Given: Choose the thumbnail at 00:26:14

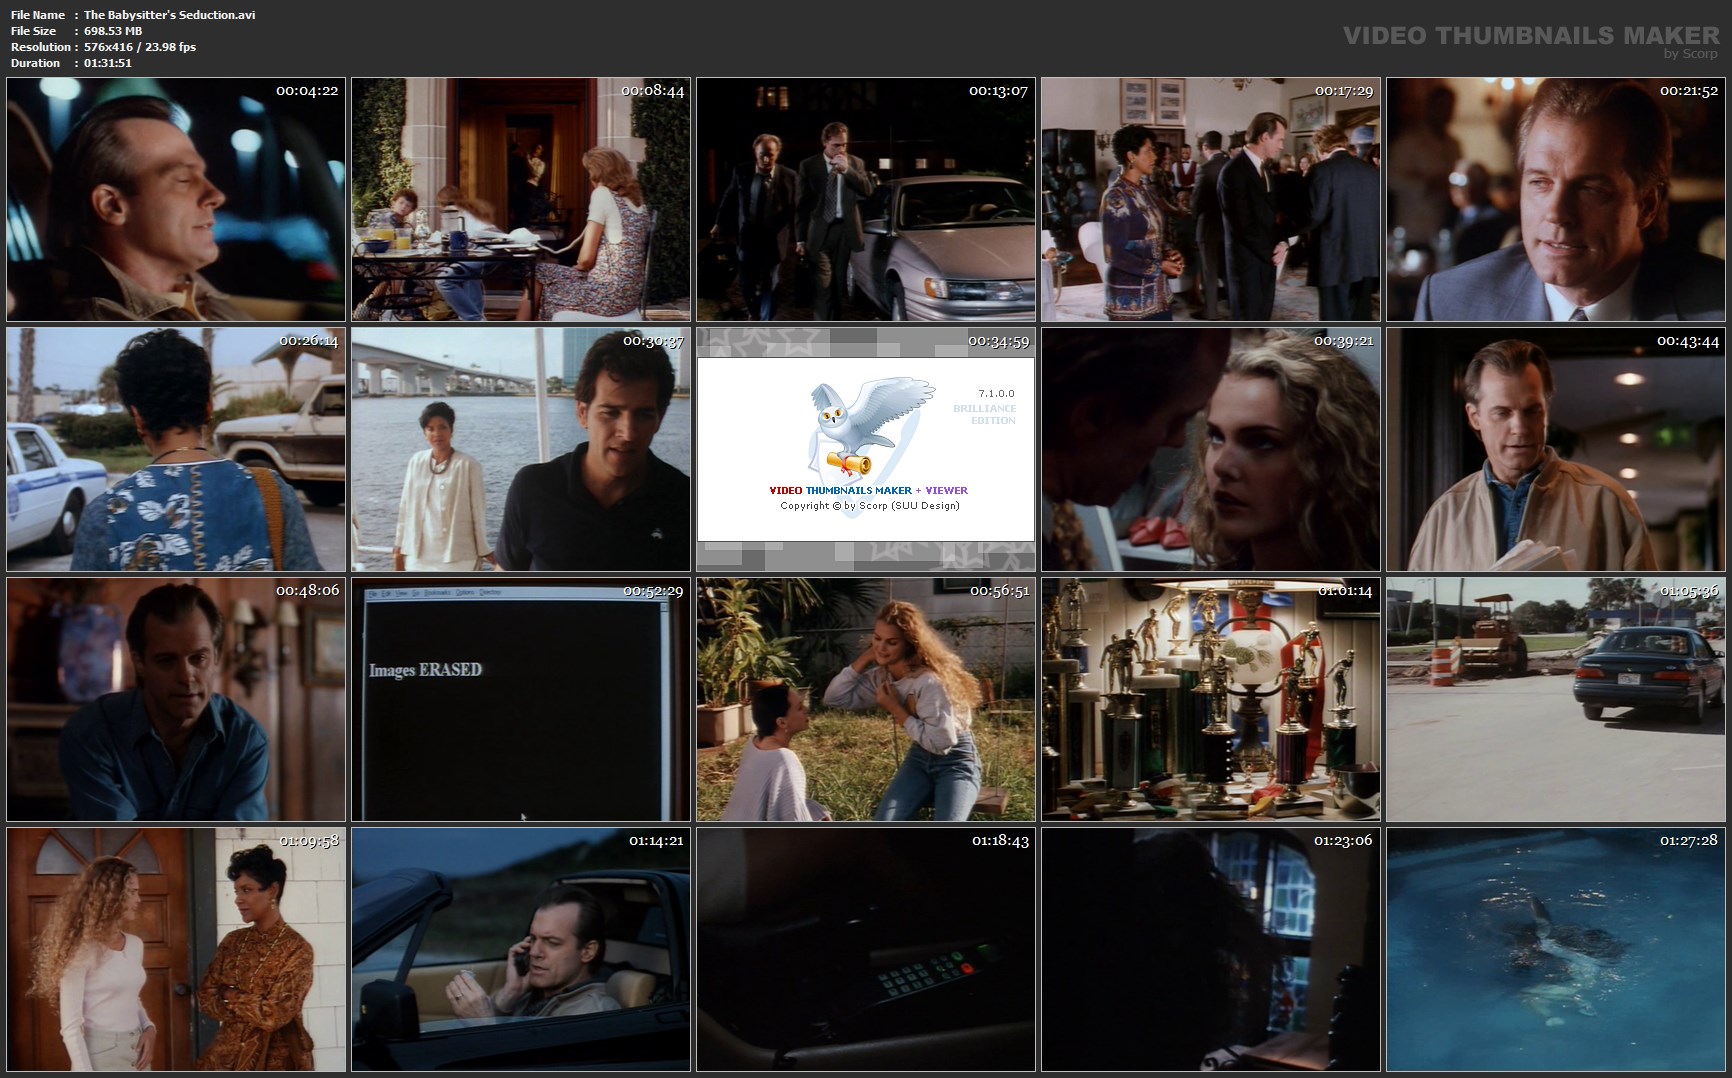Looking at the screenshot, I should (176, 449).
